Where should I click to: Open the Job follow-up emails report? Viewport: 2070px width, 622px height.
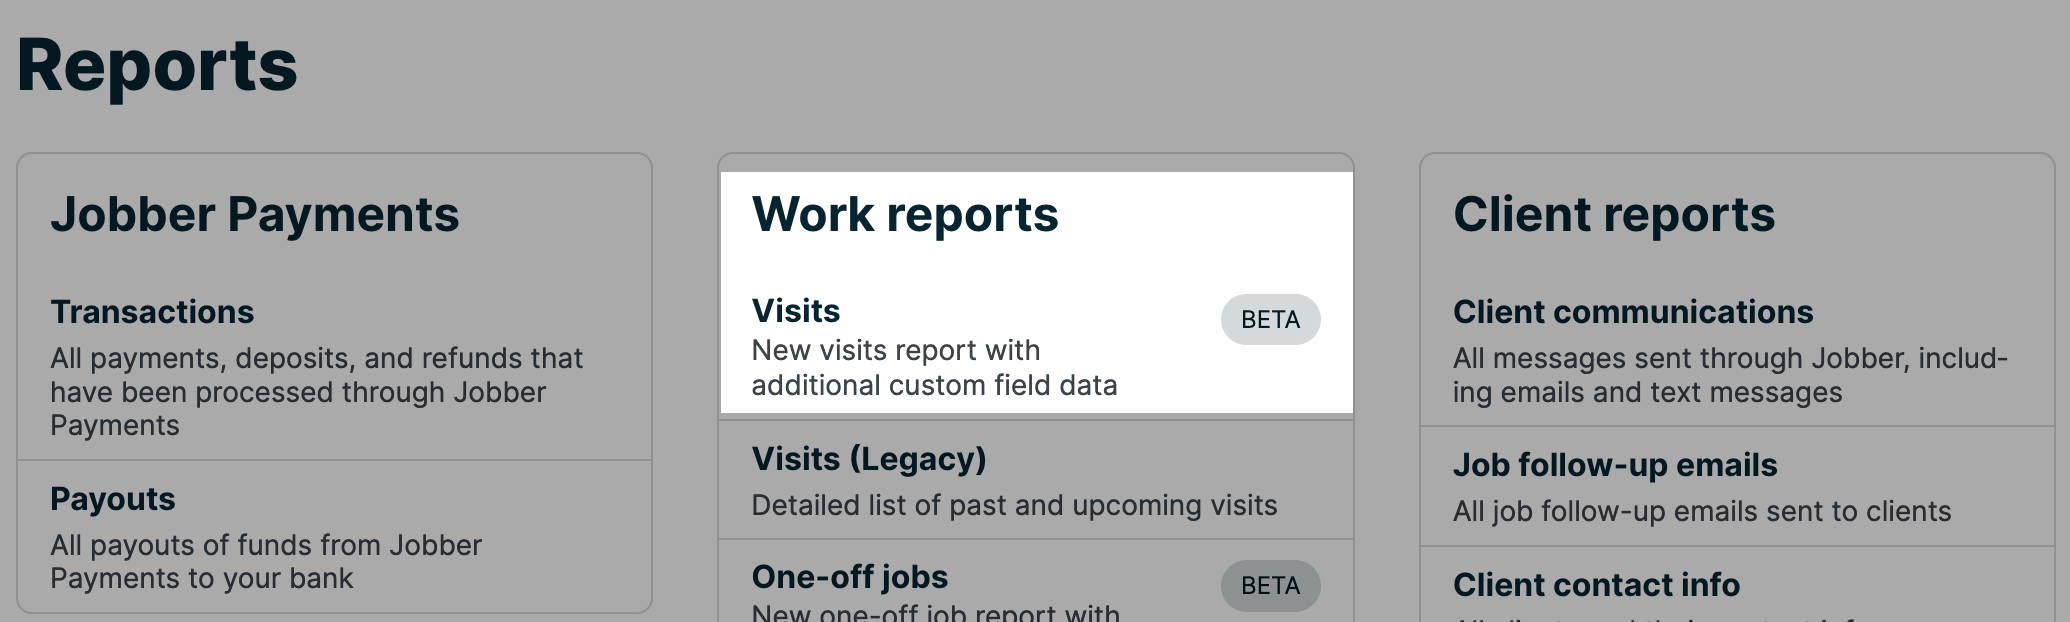coord(1614,465)
